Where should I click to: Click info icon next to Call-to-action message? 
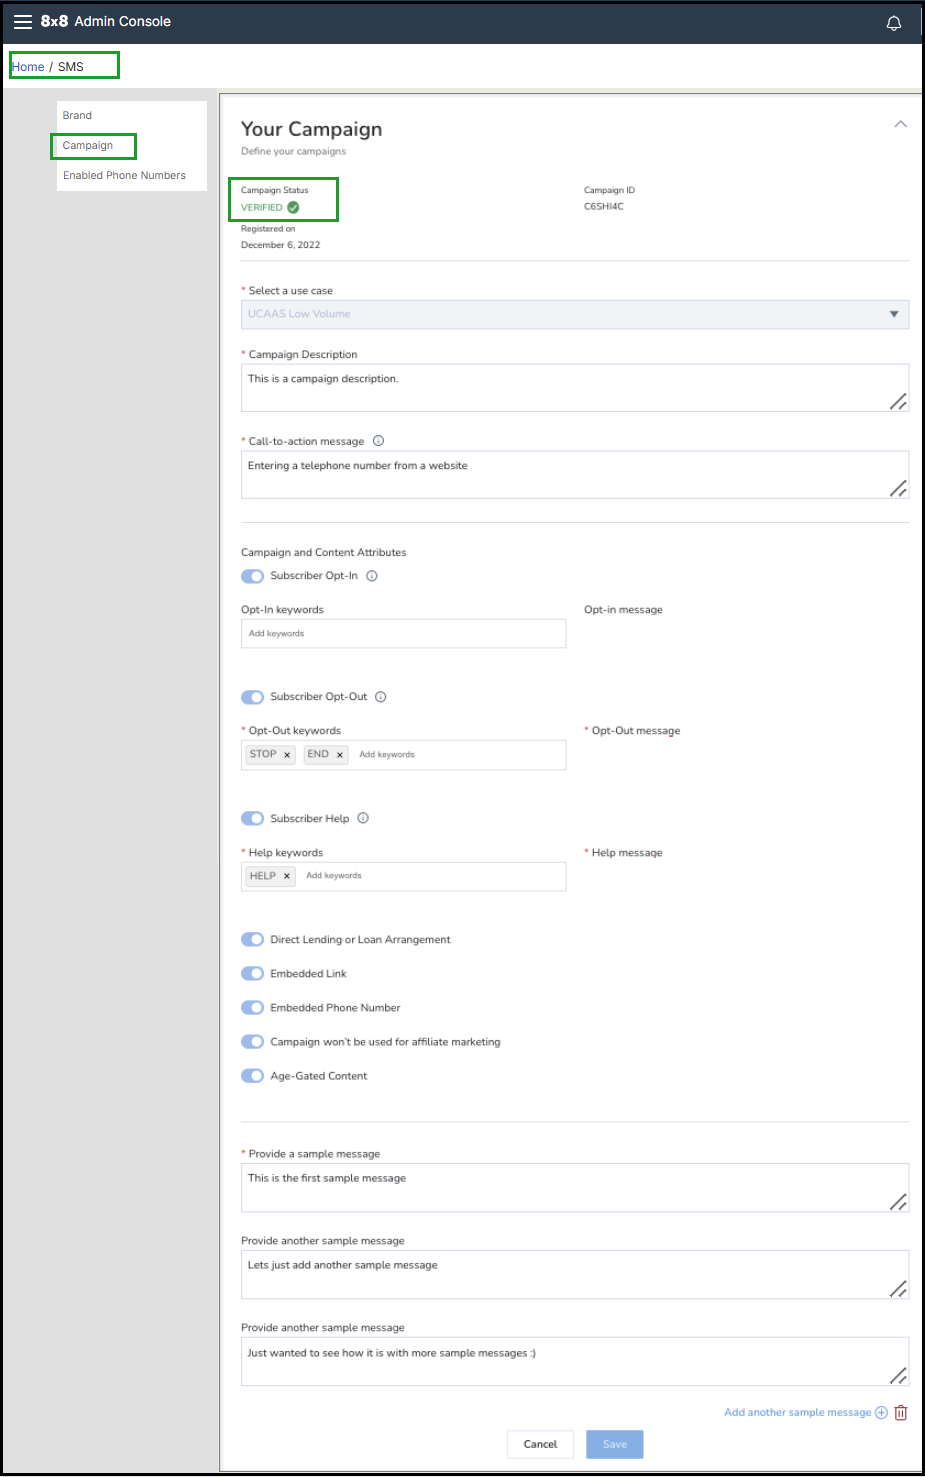378,441
